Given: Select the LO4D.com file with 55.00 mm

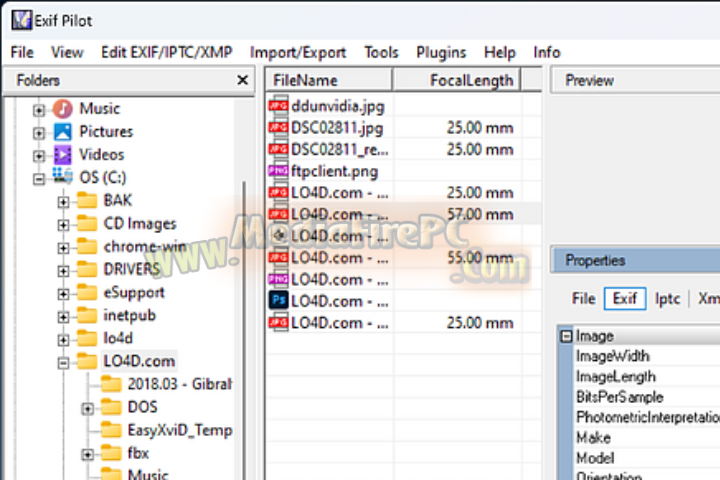Looking at the screenshot, I should 339,258.
